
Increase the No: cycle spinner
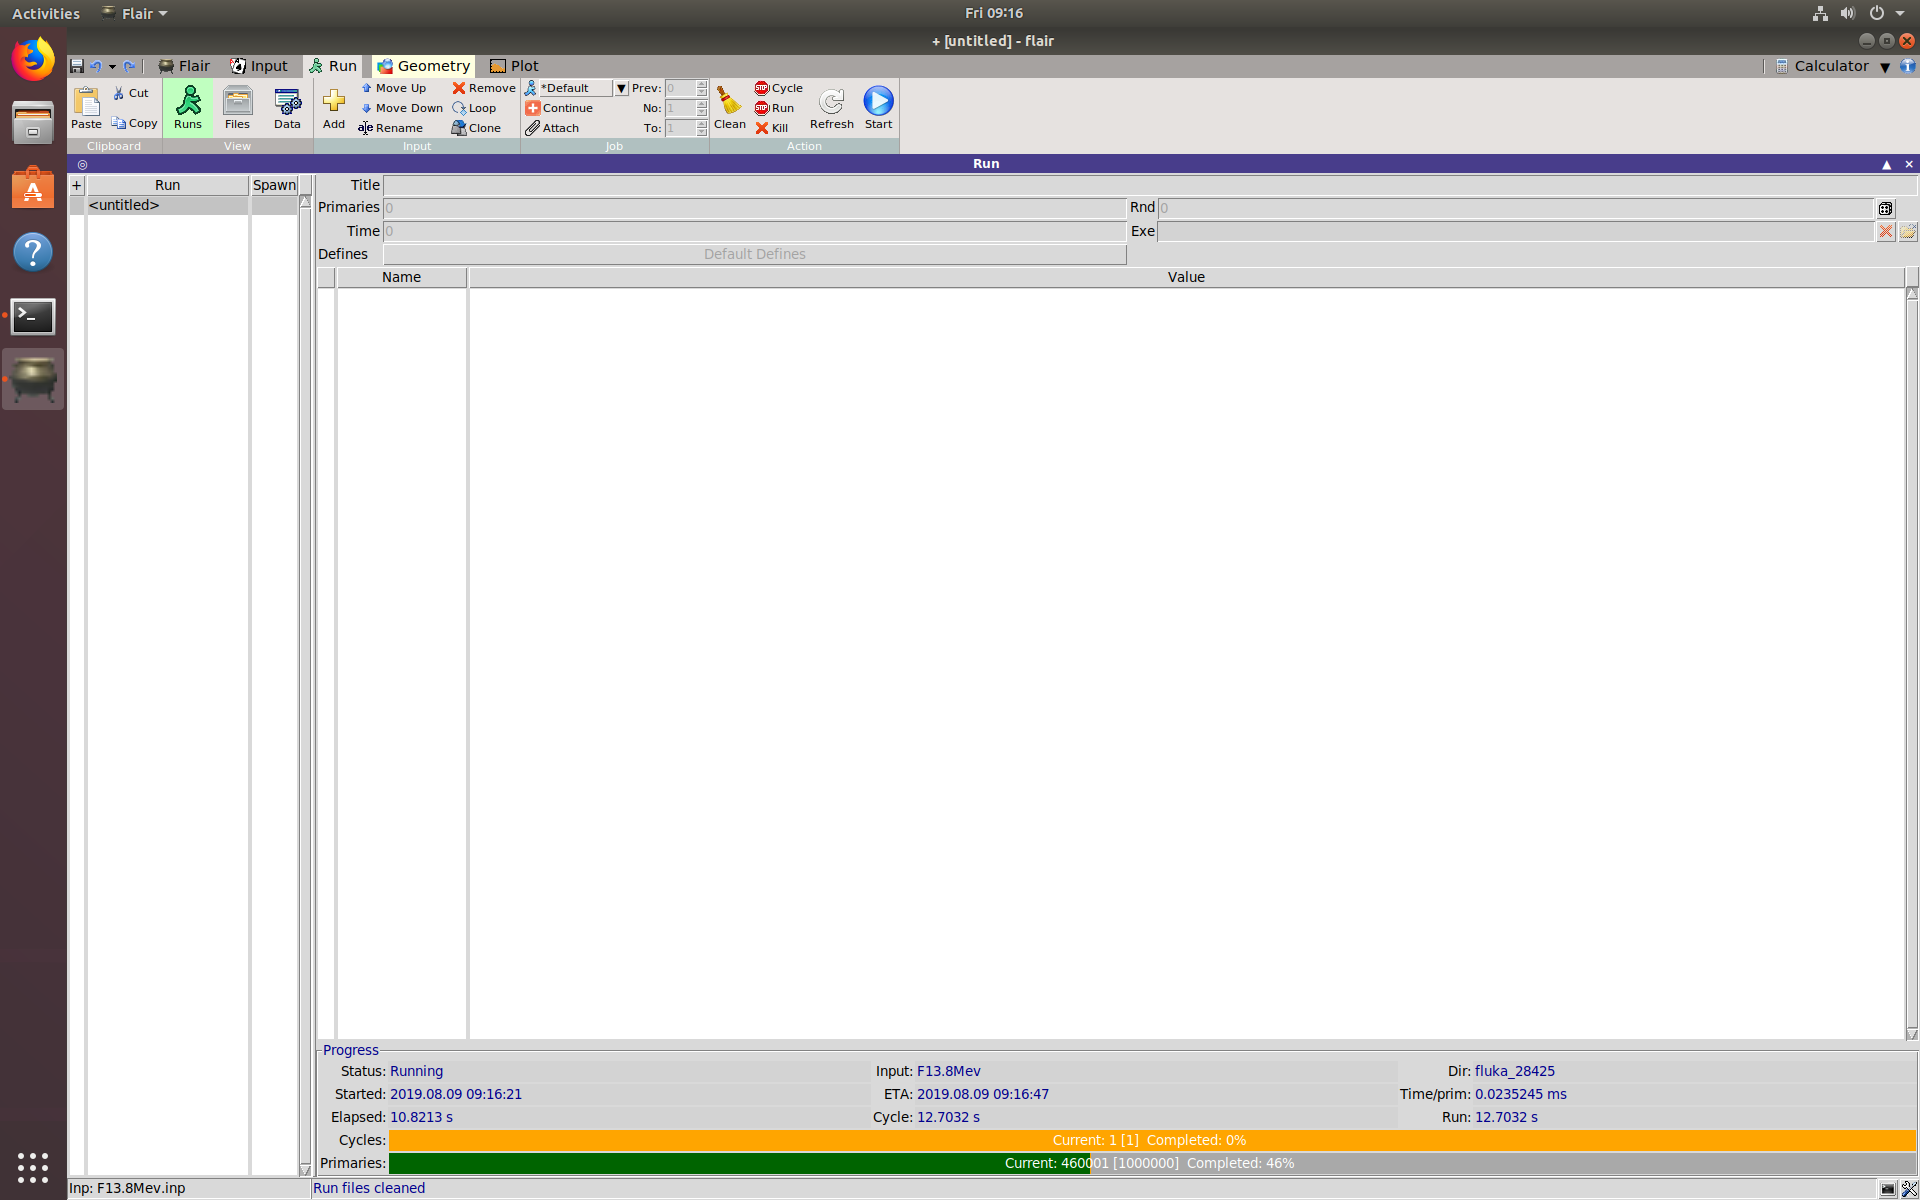702,104
